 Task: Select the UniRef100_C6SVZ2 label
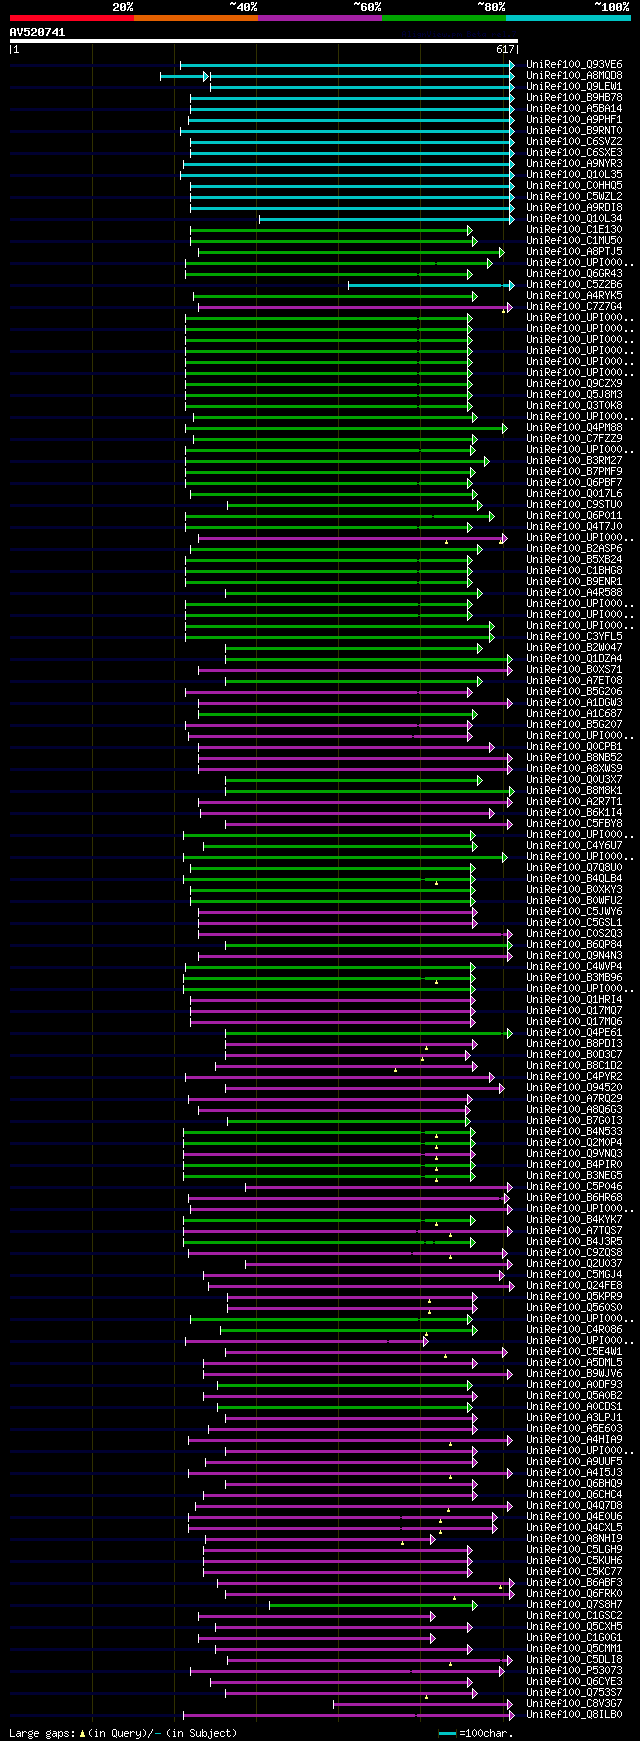coord(574,142)
